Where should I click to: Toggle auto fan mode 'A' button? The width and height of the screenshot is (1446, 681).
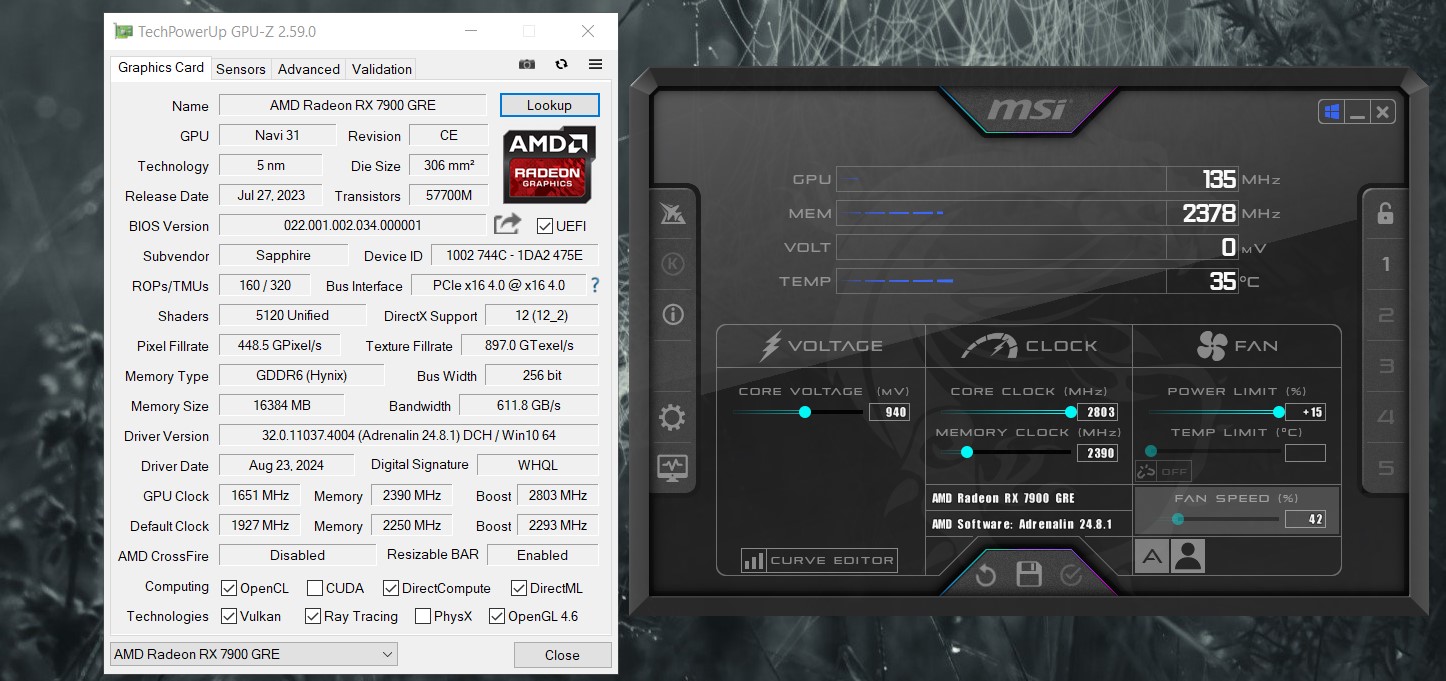pos(1151,557)
